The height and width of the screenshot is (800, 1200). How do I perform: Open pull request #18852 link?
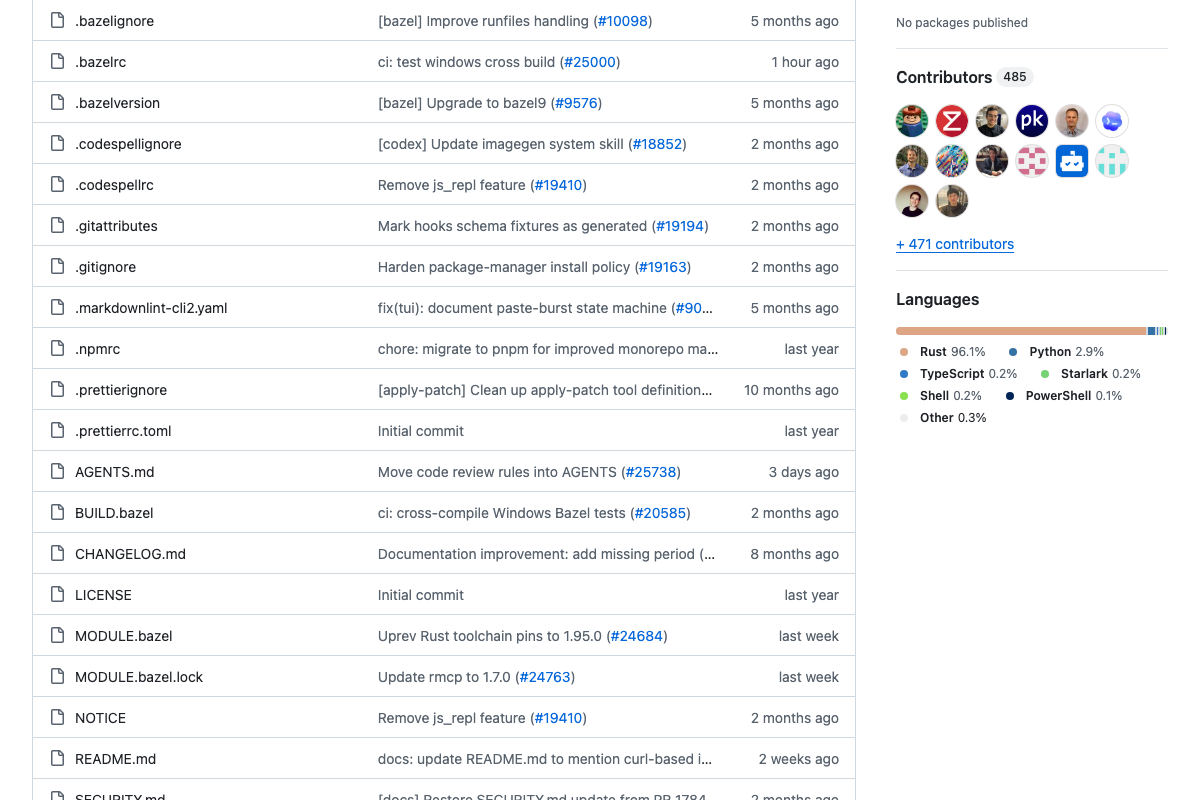click(x=657, y=144)
